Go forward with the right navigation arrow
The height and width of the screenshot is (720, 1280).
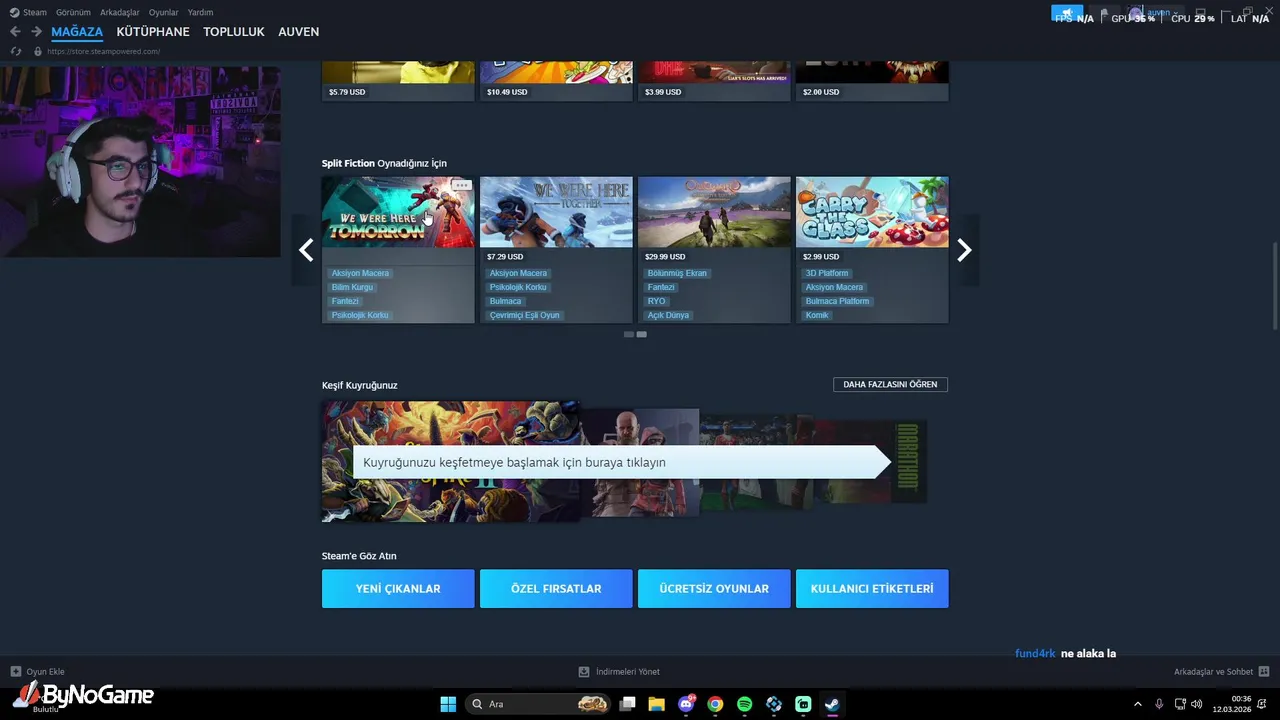(36, 32)
